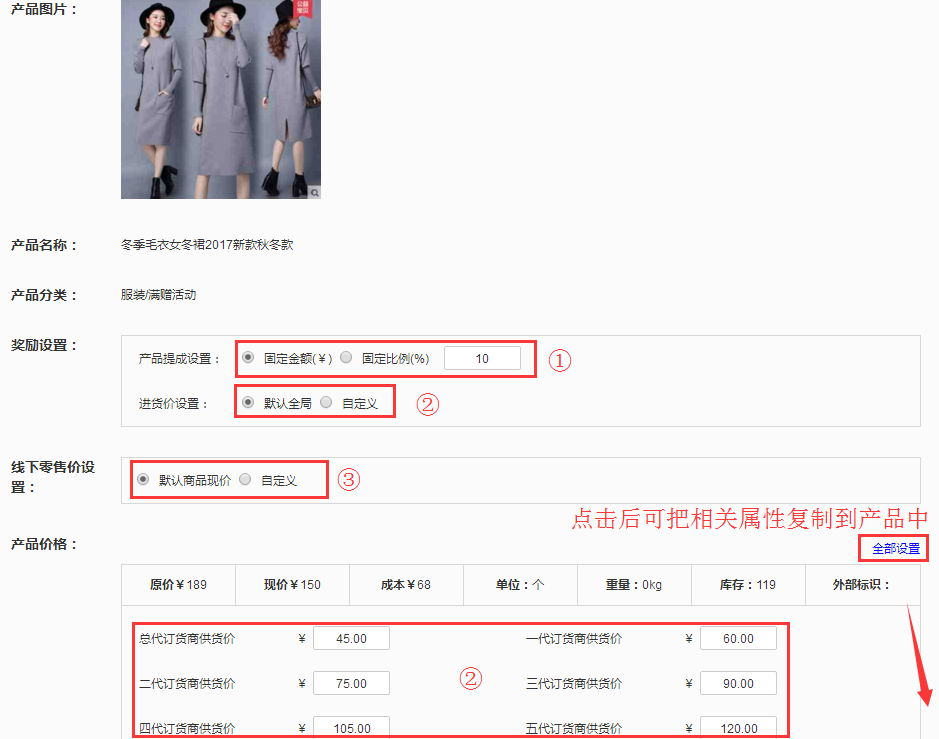
Task: Click the 现价 ¥150 cell
Action: coord(292,584)
